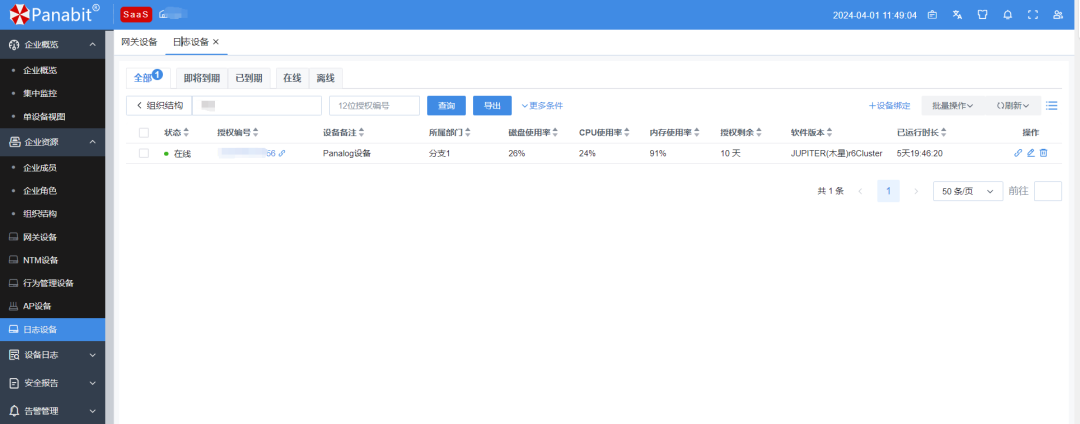Close the 日志设备 tab
This screenshot has height=424, width=1080.
(216, 42)
